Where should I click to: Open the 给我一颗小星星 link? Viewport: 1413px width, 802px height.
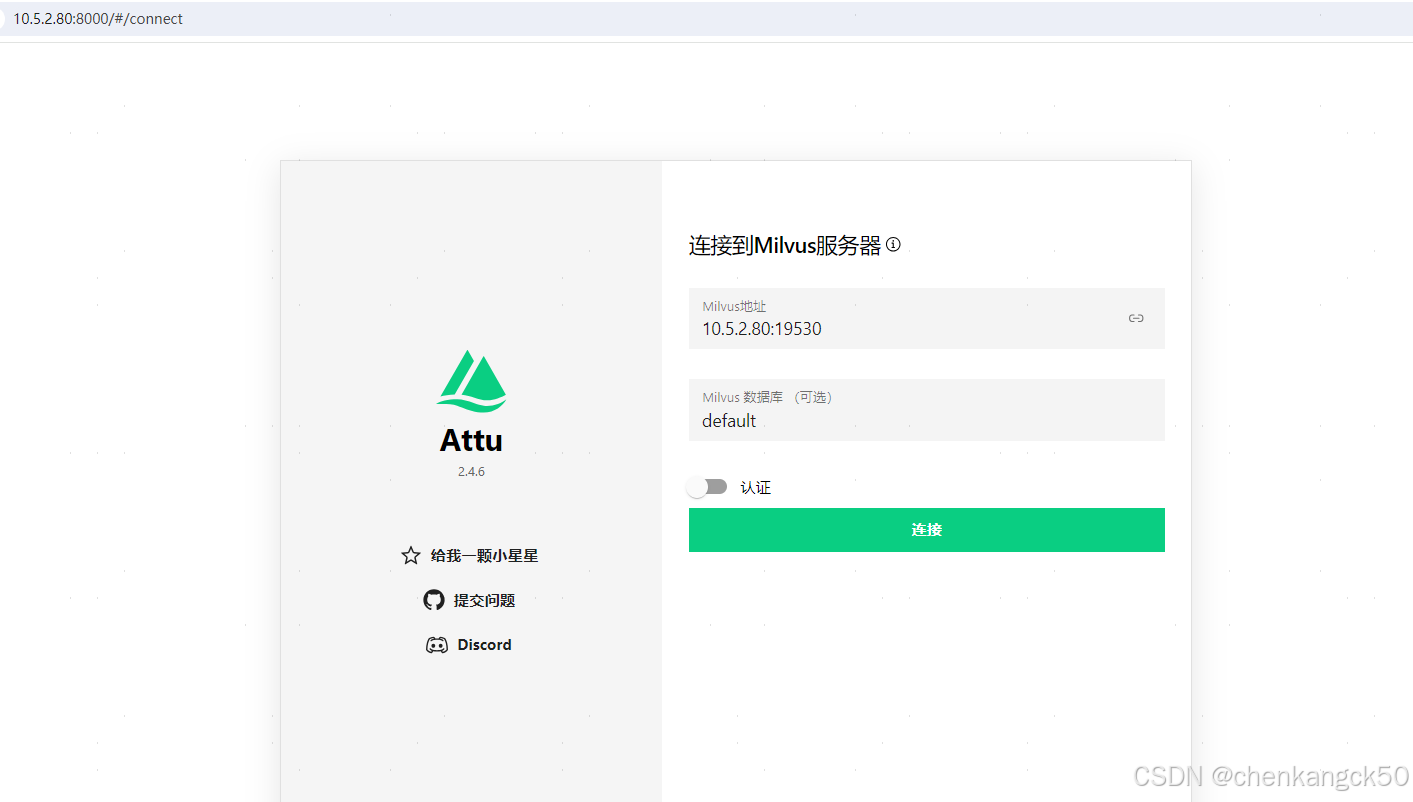pos(485,556)
